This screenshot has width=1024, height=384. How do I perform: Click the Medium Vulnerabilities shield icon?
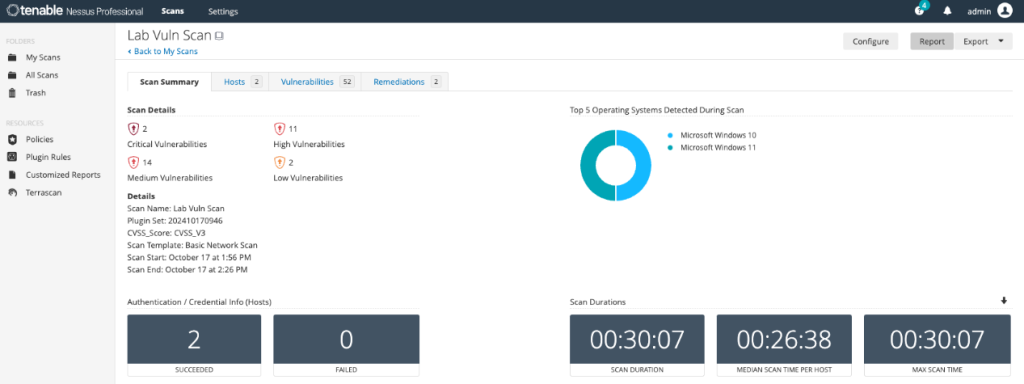pyautogui.click(x=133, y=162)
